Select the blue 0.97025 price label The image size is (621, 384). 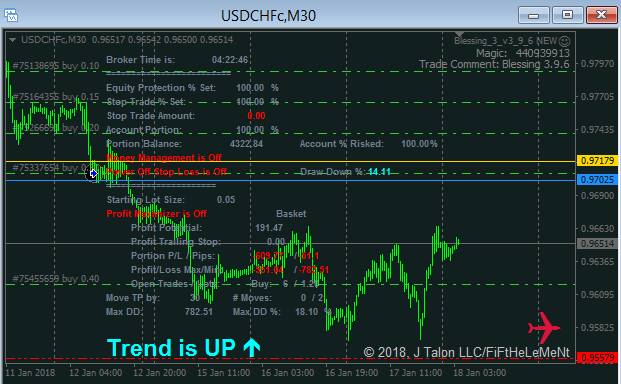coord(597,179)
